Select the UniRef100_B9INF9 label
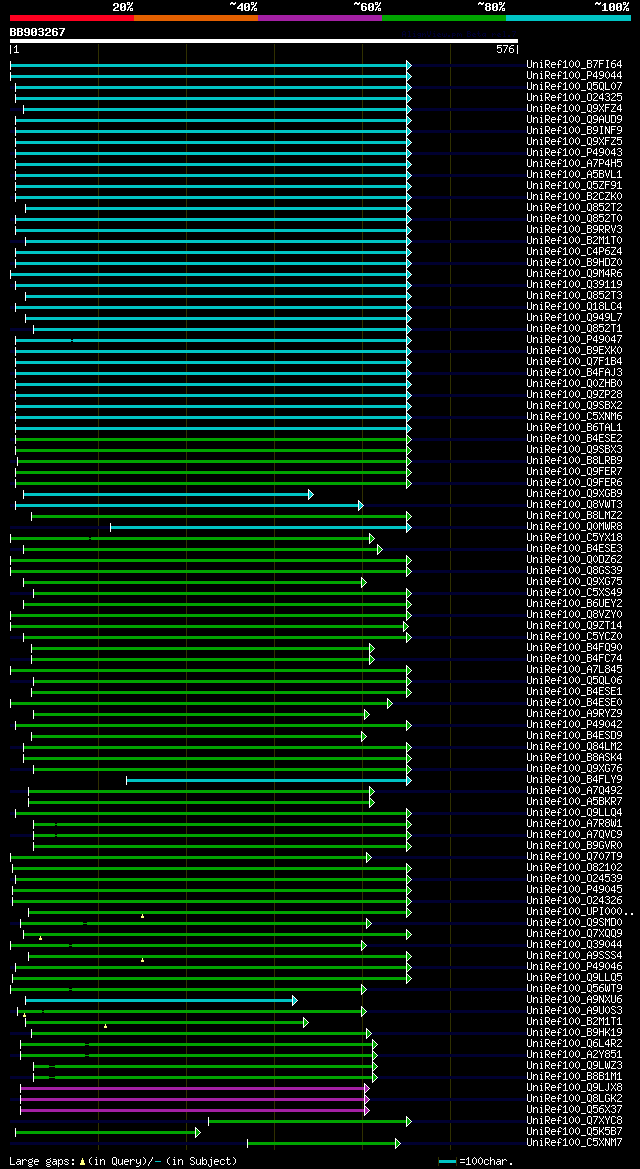The width and height of the screenshot is (640, 1169). point(574,130)
